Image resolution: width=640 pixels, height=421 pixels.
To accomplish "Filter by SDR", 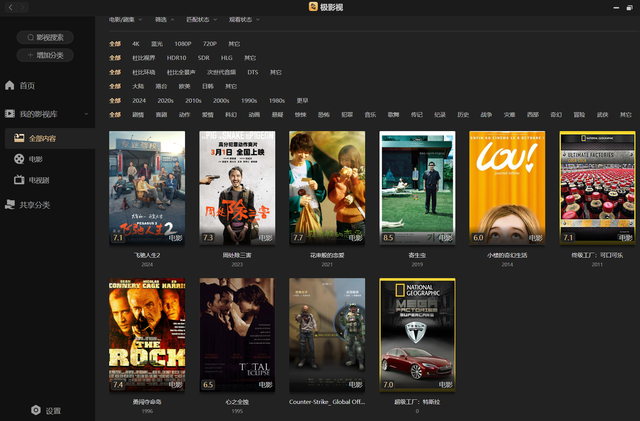I will click(204, 58).
